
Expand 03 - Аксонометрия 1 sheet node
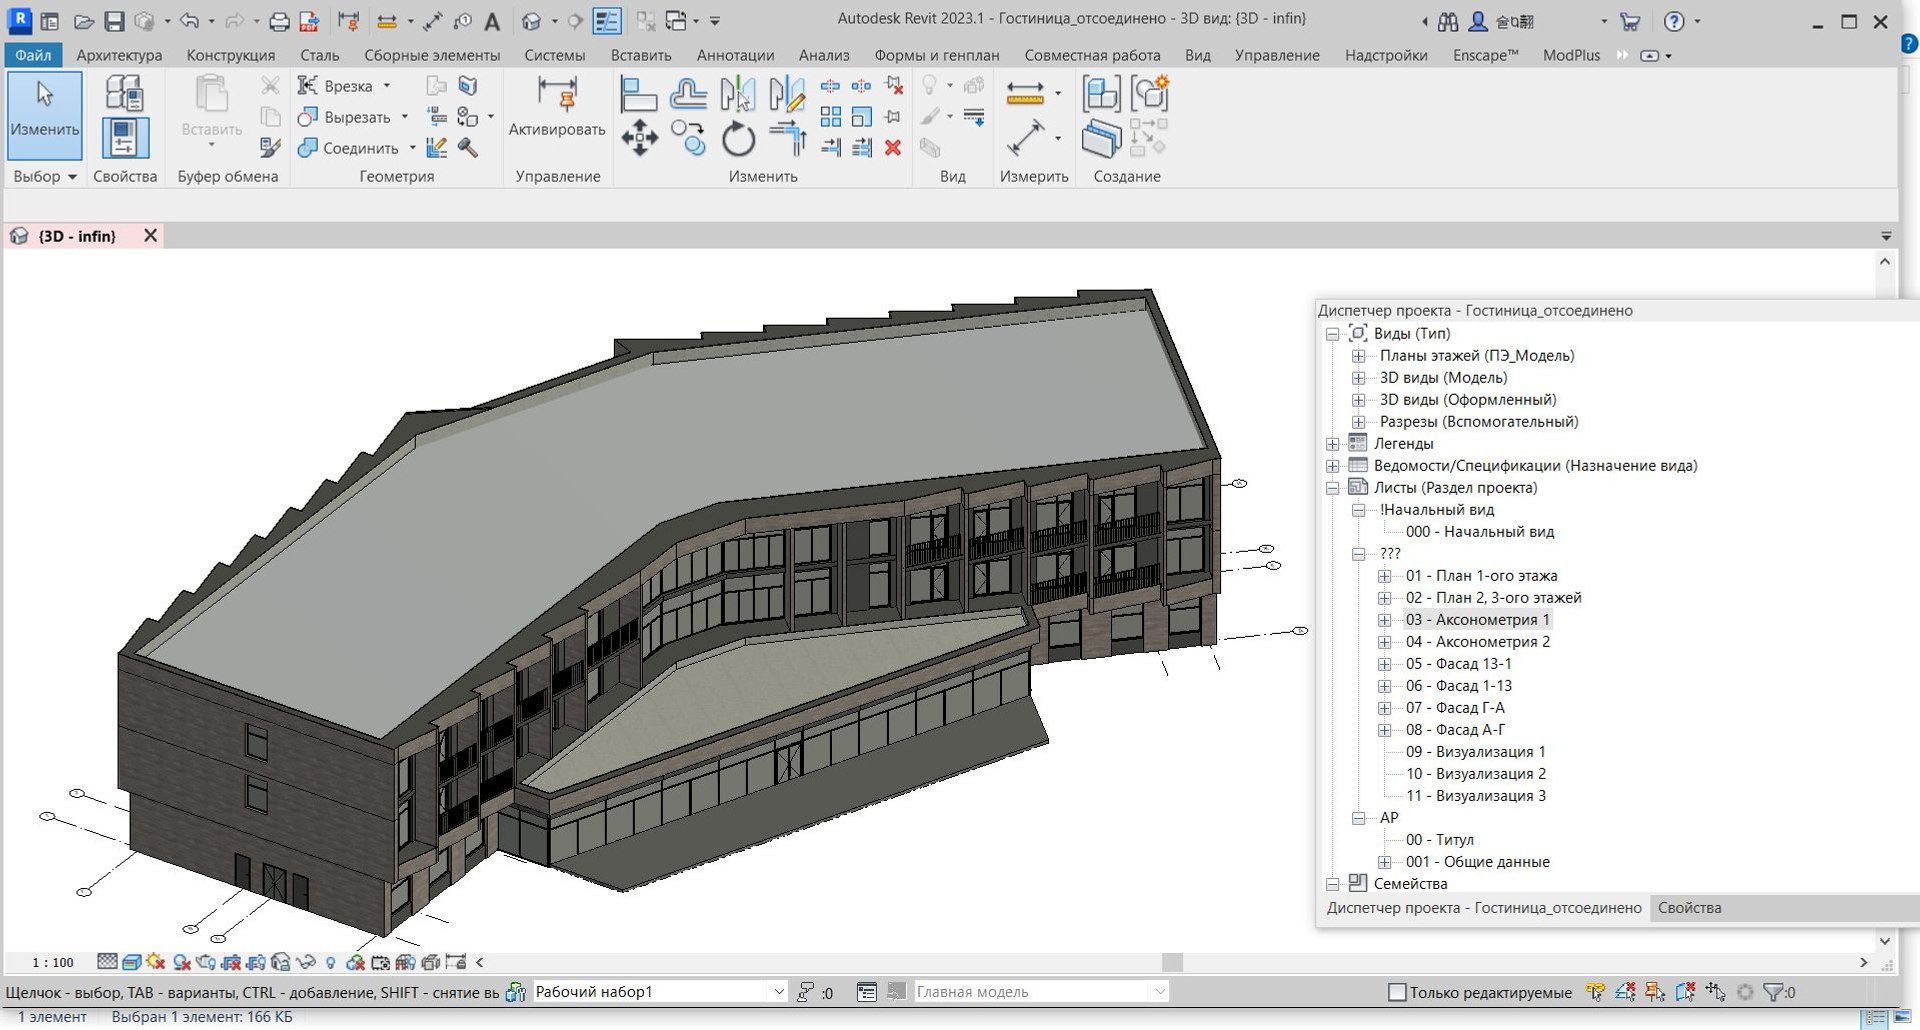coord(1385,620)
